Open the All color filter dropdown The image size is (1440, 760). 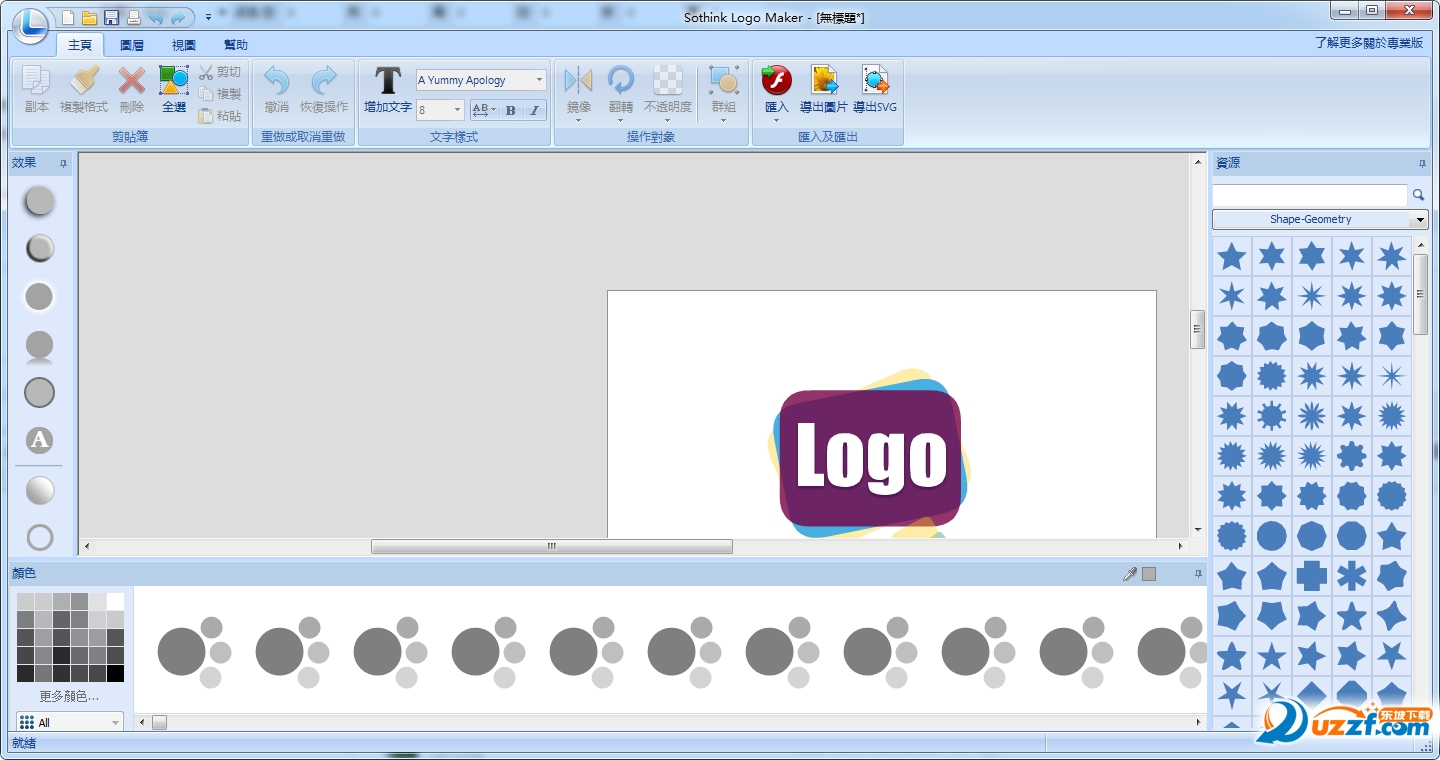point(70,722)
